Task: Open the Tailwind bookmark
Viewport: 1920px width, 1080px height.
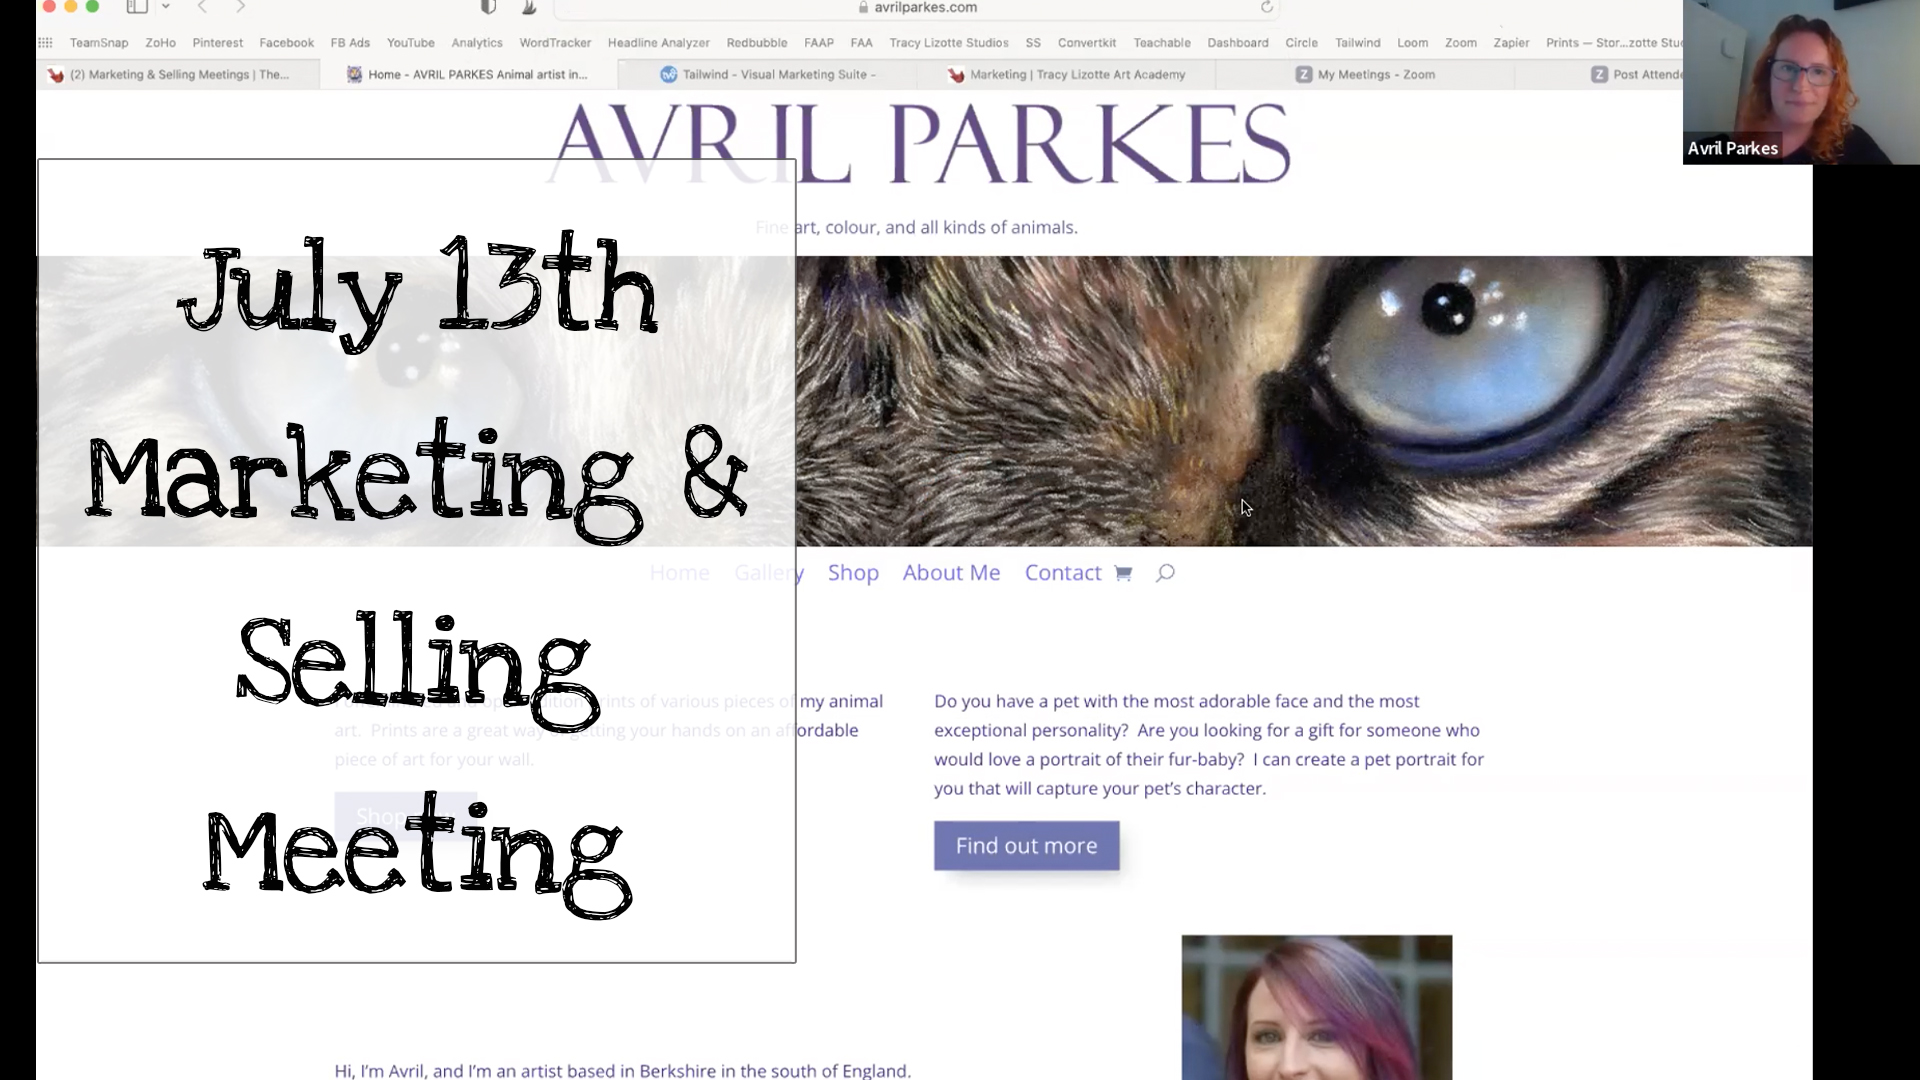Action: [1358, 43]
